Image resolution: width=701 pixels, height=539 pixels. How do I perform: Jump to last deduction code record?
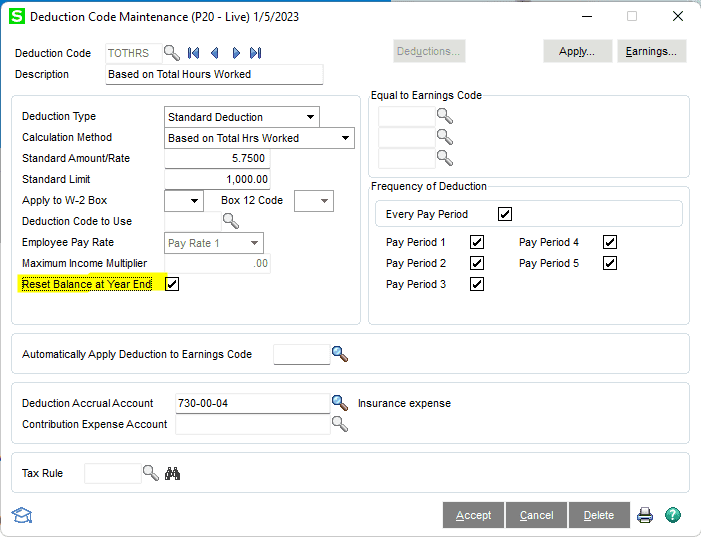pos(256,53)
